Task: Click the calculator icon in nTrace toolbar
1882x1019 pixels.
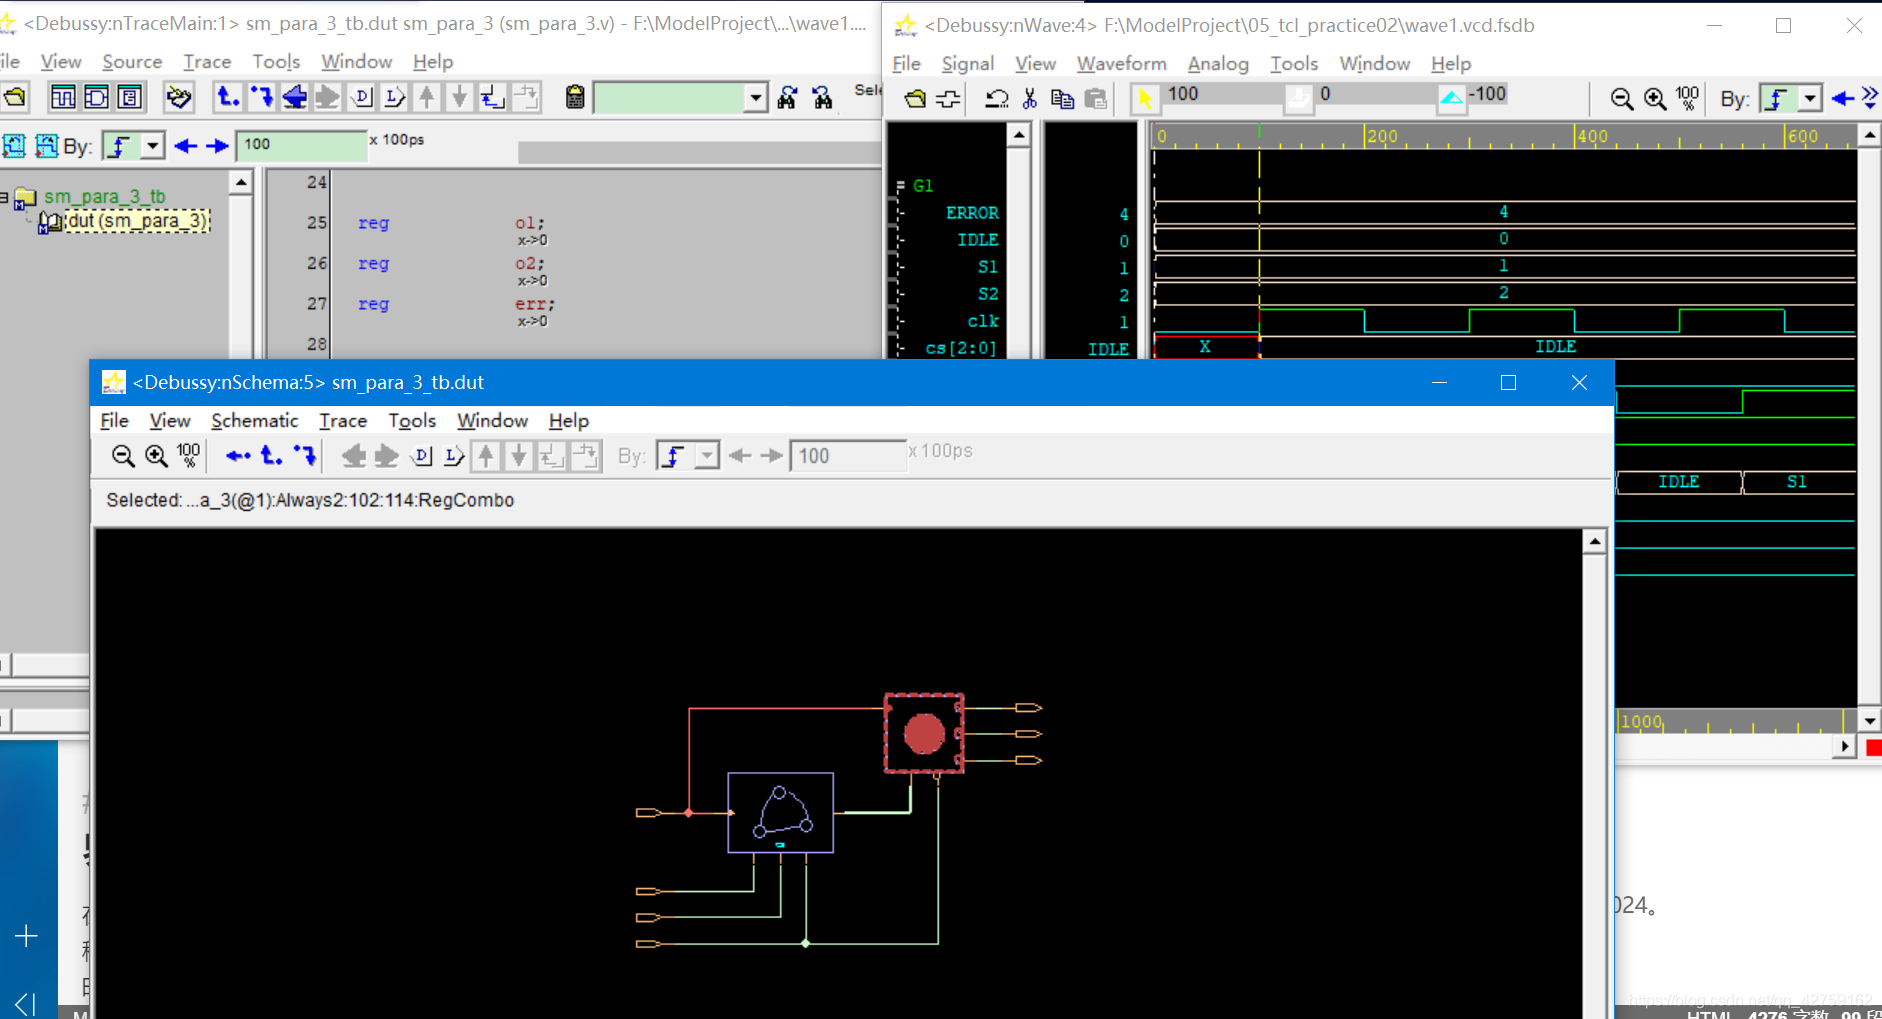Action: pyautogui.click(x=574, y=97)
